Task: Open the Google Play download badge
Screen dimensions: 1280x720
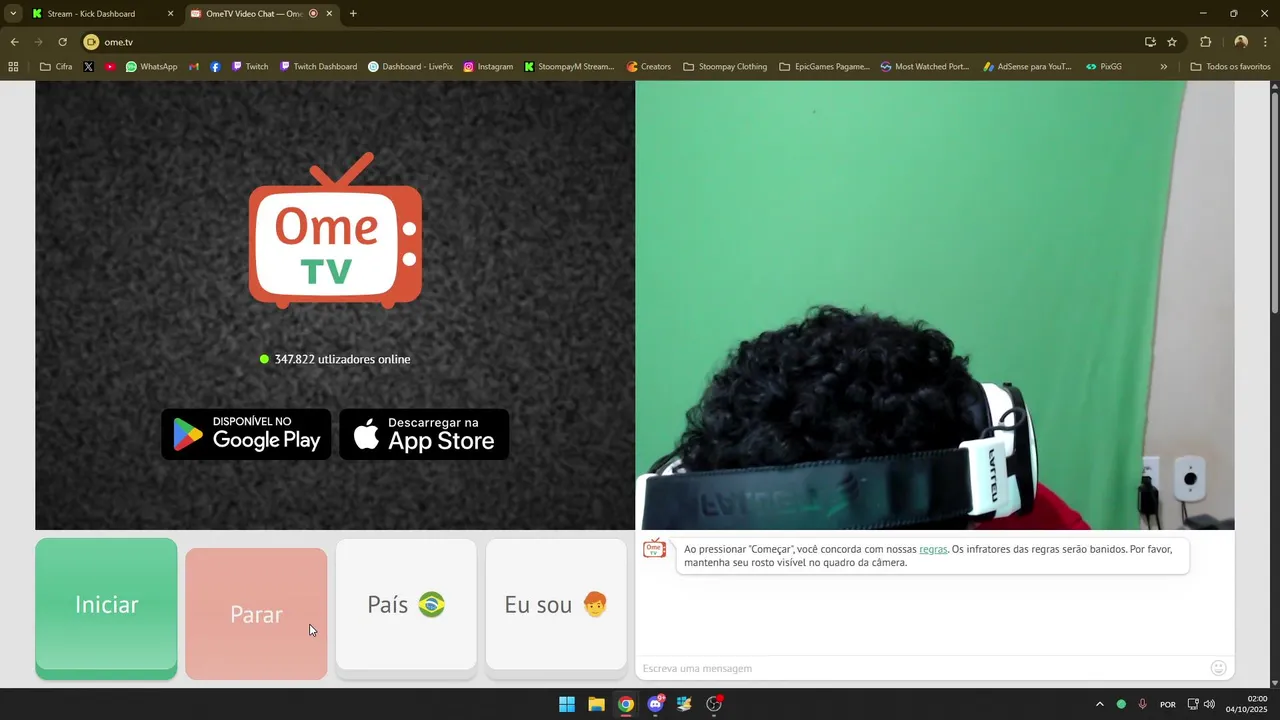Action: point(246,434)
